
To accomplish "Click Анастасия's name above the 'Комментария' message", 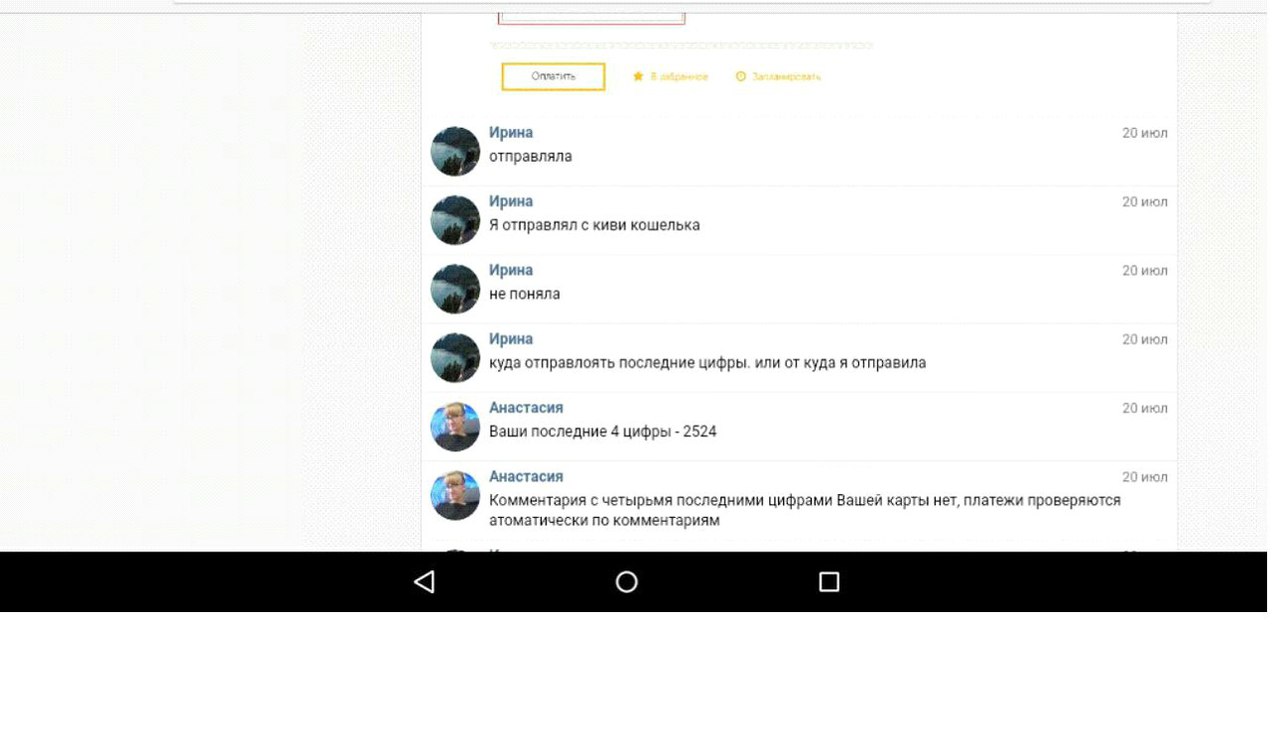I will 526,477.
